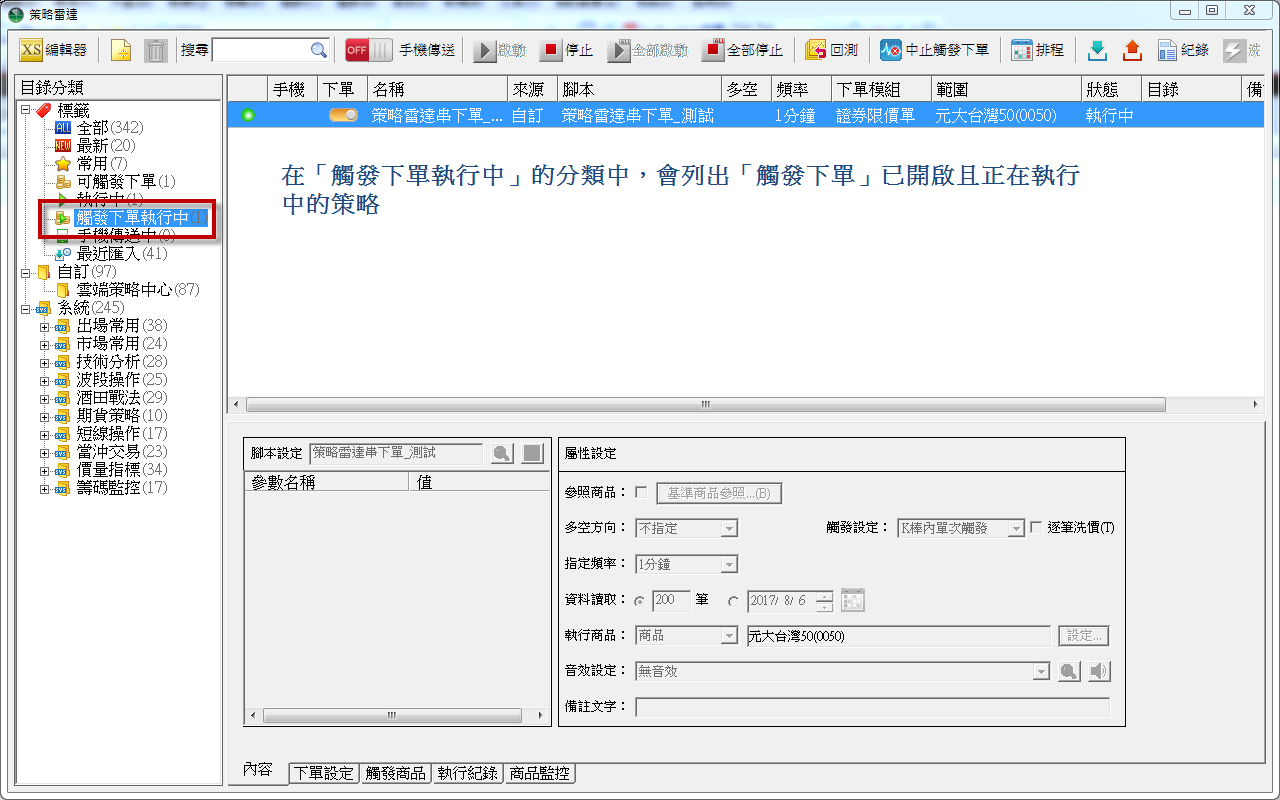Click the speaker icon beside 音效設定
Screen dimensions: 1280x800
pyautogui.click(x=1100, y=671)
